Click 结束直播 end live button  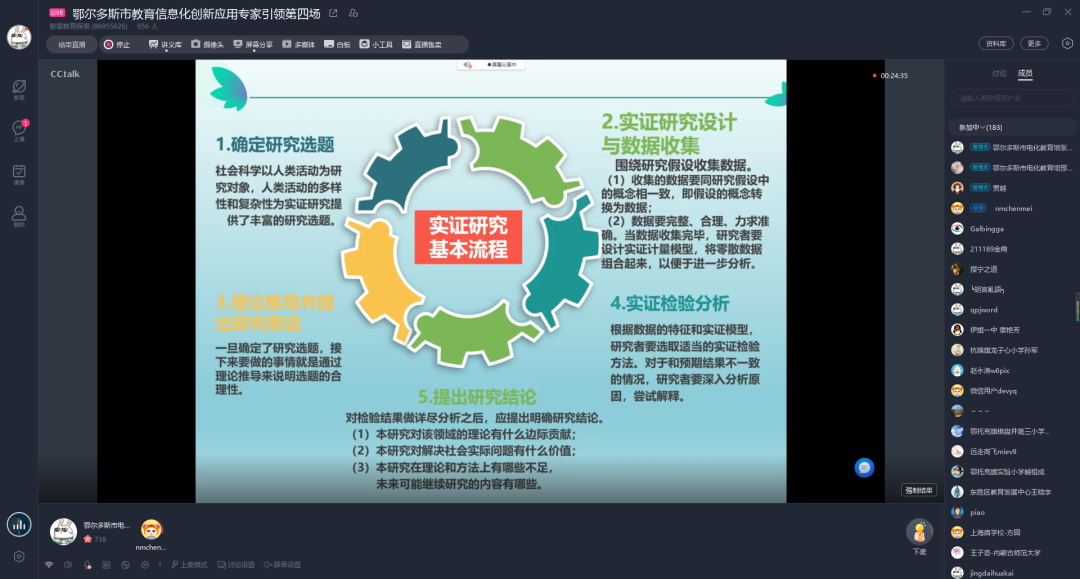(x=72, y=45)
